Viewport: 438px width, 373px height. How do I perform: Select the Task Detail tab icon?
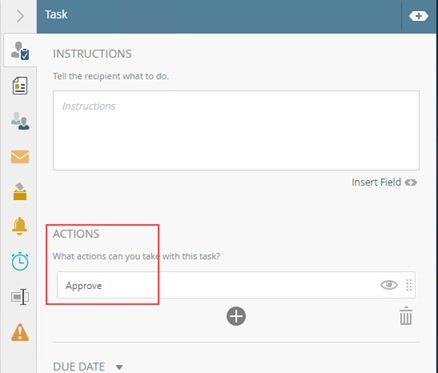[x=20, y=51]
